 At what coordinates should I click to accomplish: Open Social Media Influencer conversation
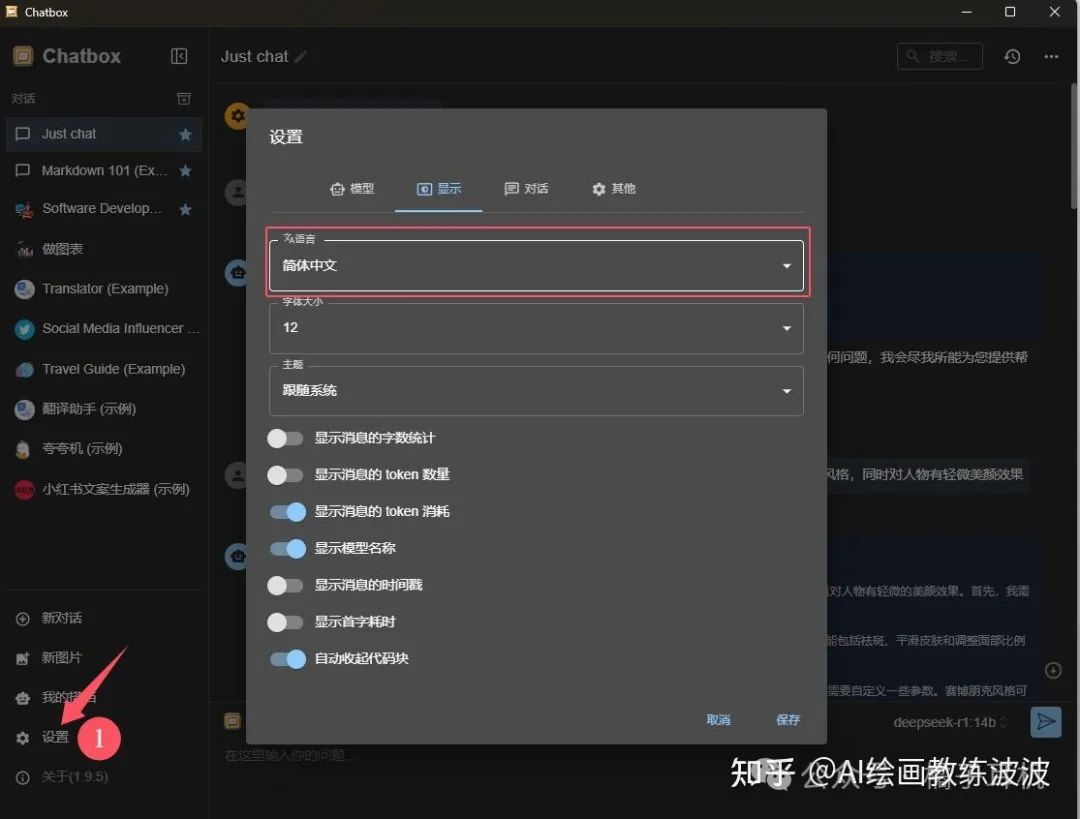103,329
